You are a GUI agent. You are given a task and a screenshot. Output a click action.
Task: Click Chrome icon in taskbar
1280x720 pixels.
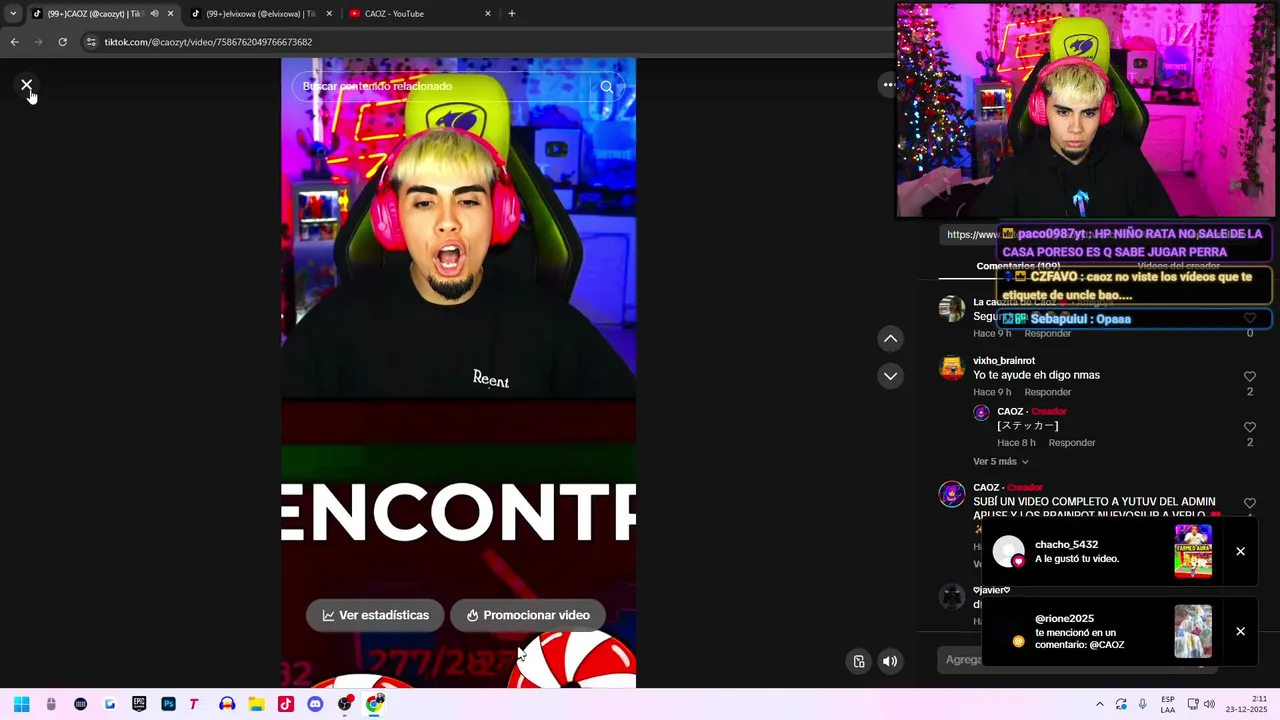pos(374,704)
